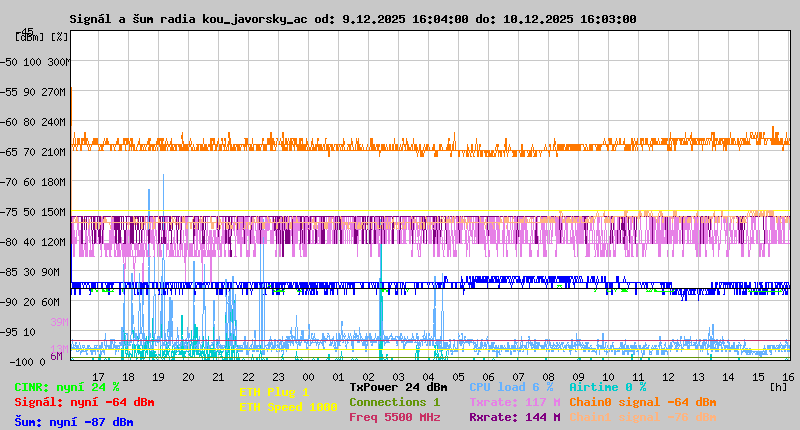Click the blue Šum noise legend entry
Viewport: 800px width, 430px height.
(x=73, y=422)
